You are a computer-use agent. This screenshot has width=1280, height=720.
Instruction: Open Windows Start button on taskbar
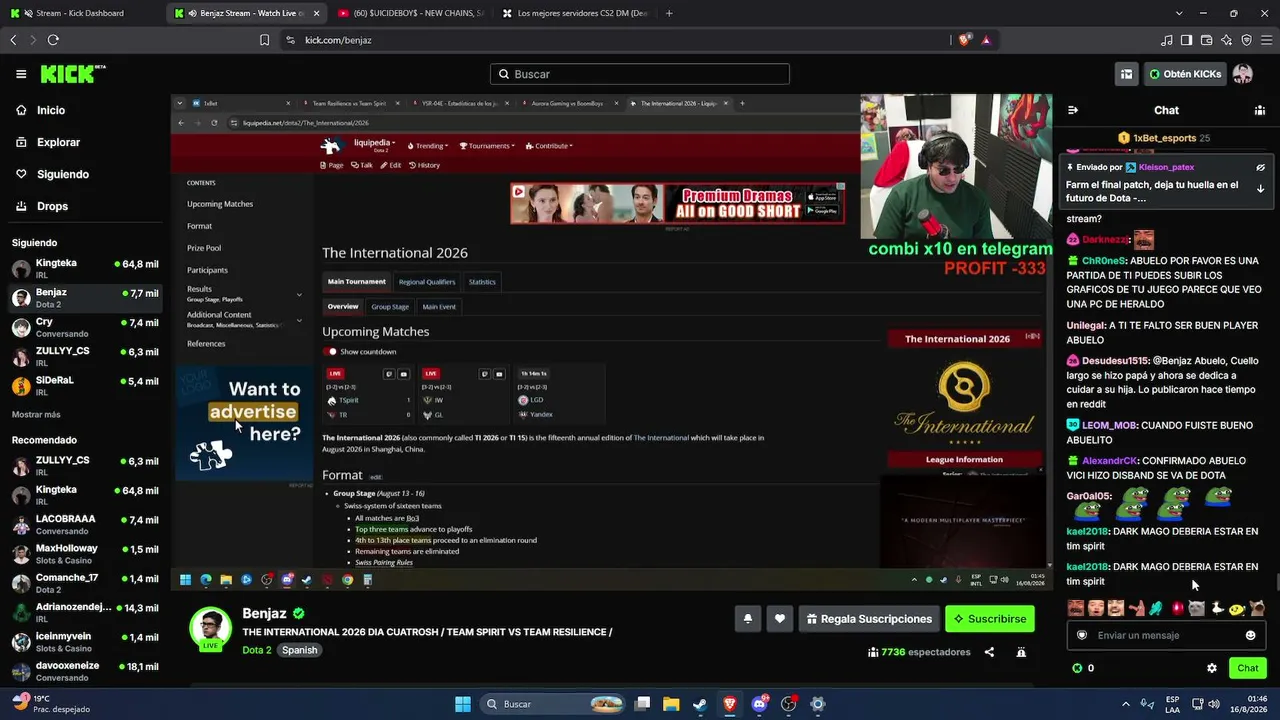pyautogui.click(x=463, y=704)
